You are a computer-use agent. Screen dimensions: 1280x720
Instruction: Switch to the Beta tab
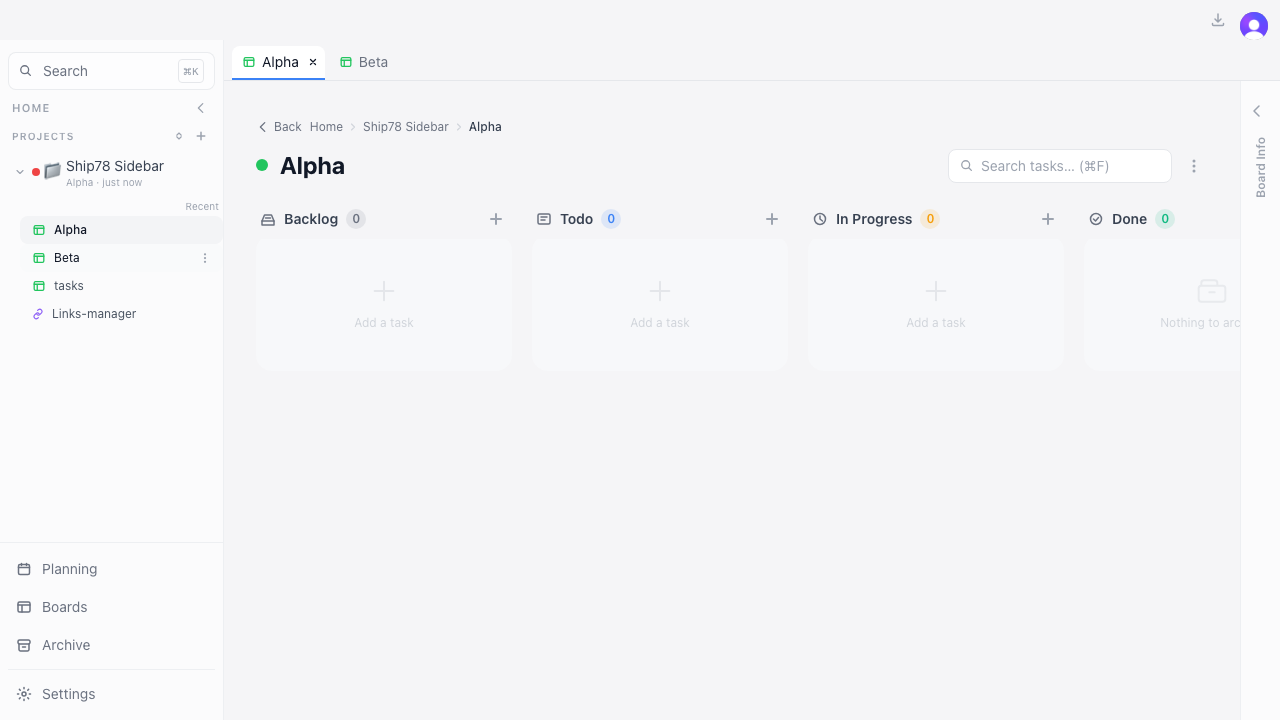click(x=364, y=62)
